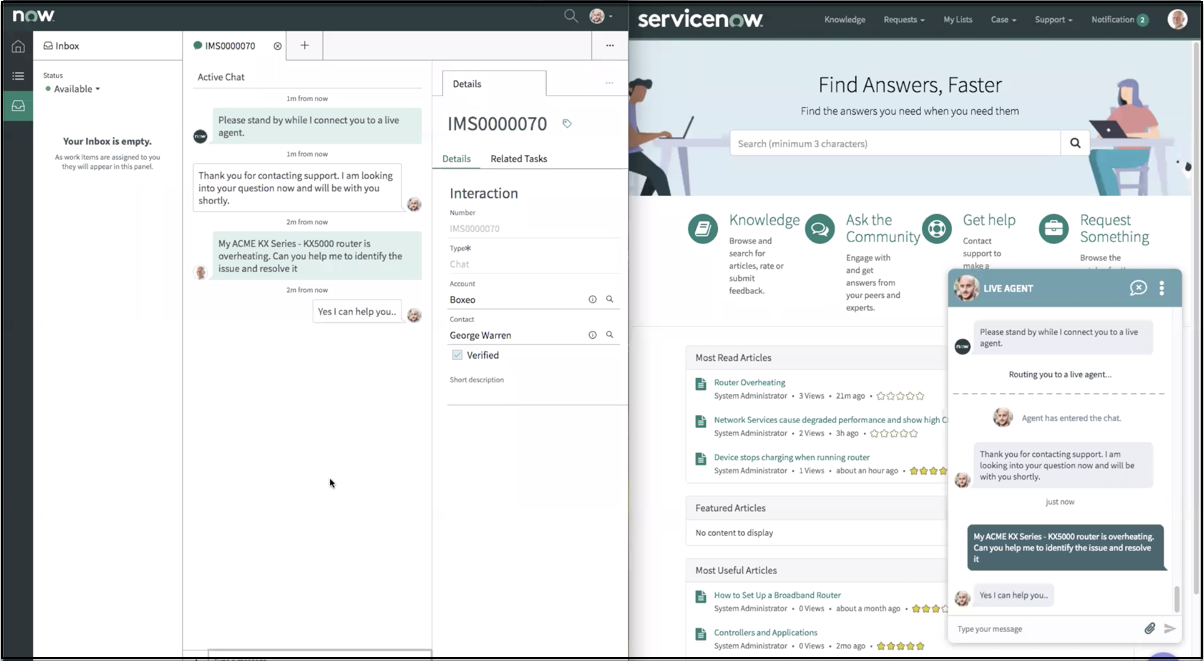Open agent avatar menu in Now header
The image size is (1204, 661).
click(x=600, y=16)
